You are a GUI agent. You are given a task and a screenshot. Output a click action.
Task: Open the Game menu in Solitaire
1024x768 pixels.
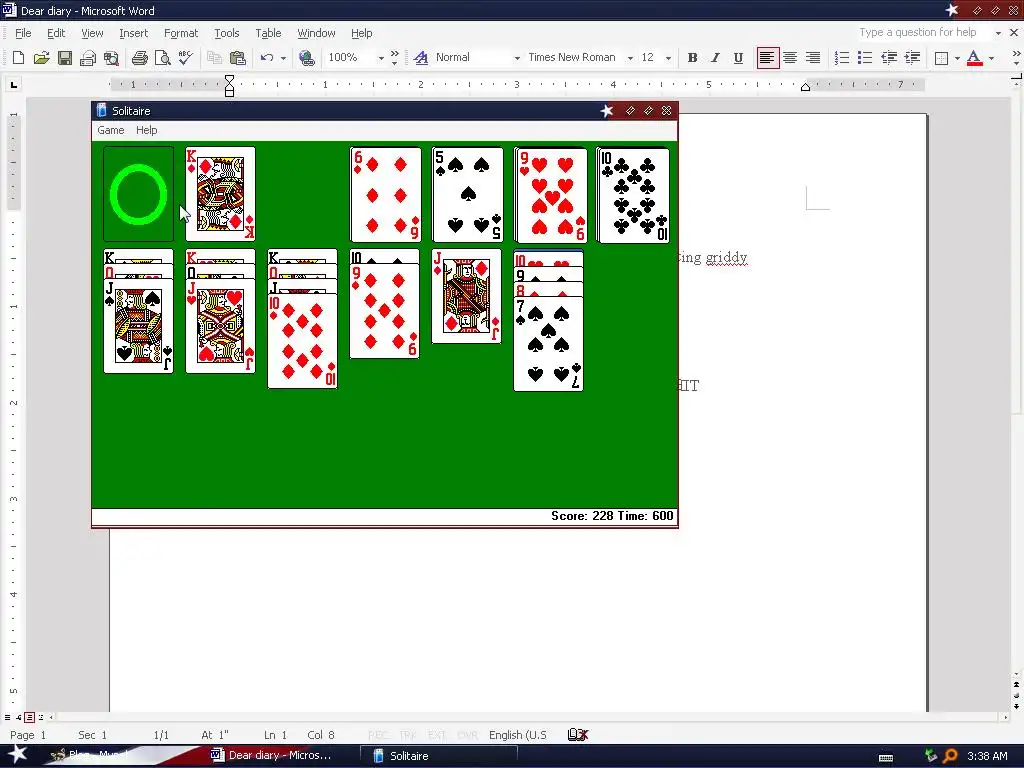110,130
